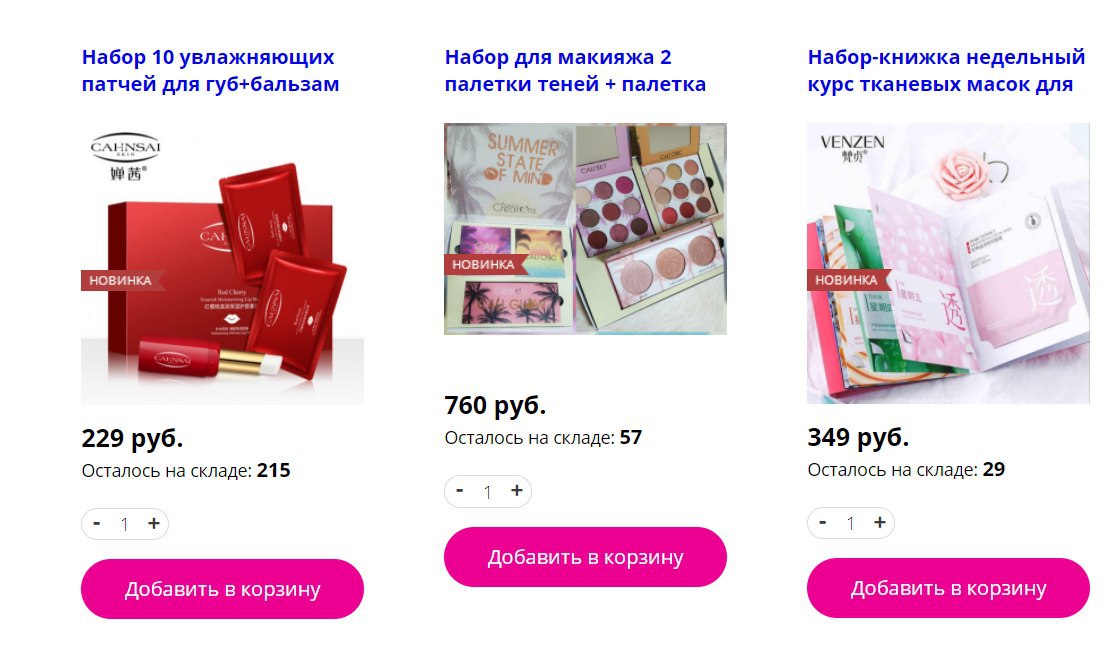
Task: Increase quantity for the 760 руб. makeup set
Action: [517, 491]
